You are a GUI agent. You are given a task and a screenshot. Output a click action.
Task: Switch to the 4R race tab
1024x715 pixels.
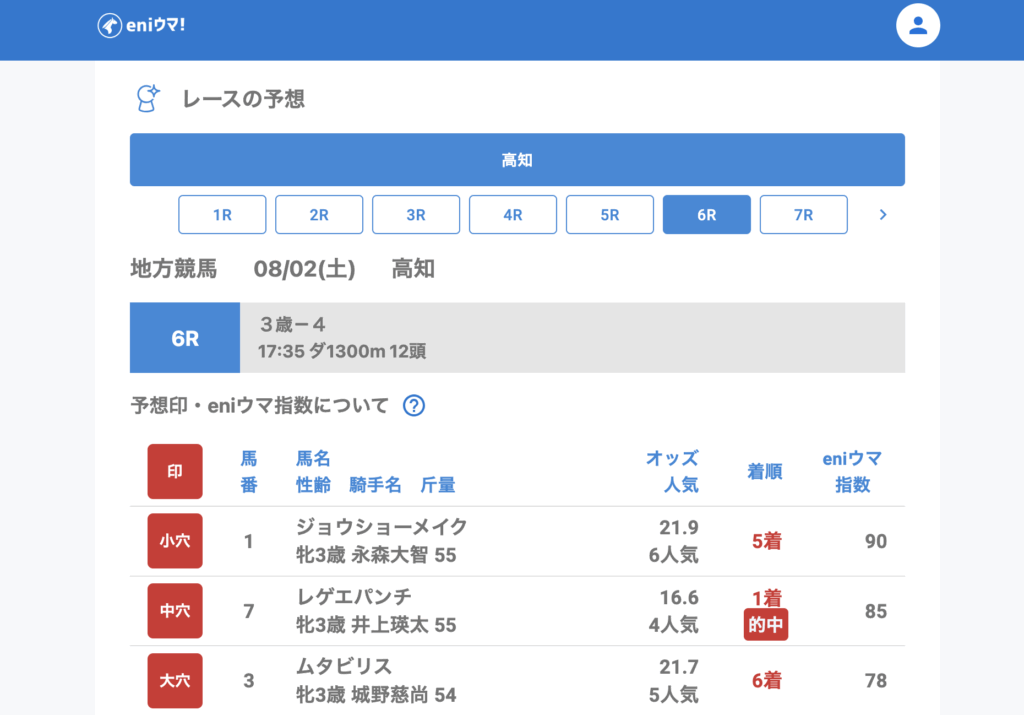point(513,214)
